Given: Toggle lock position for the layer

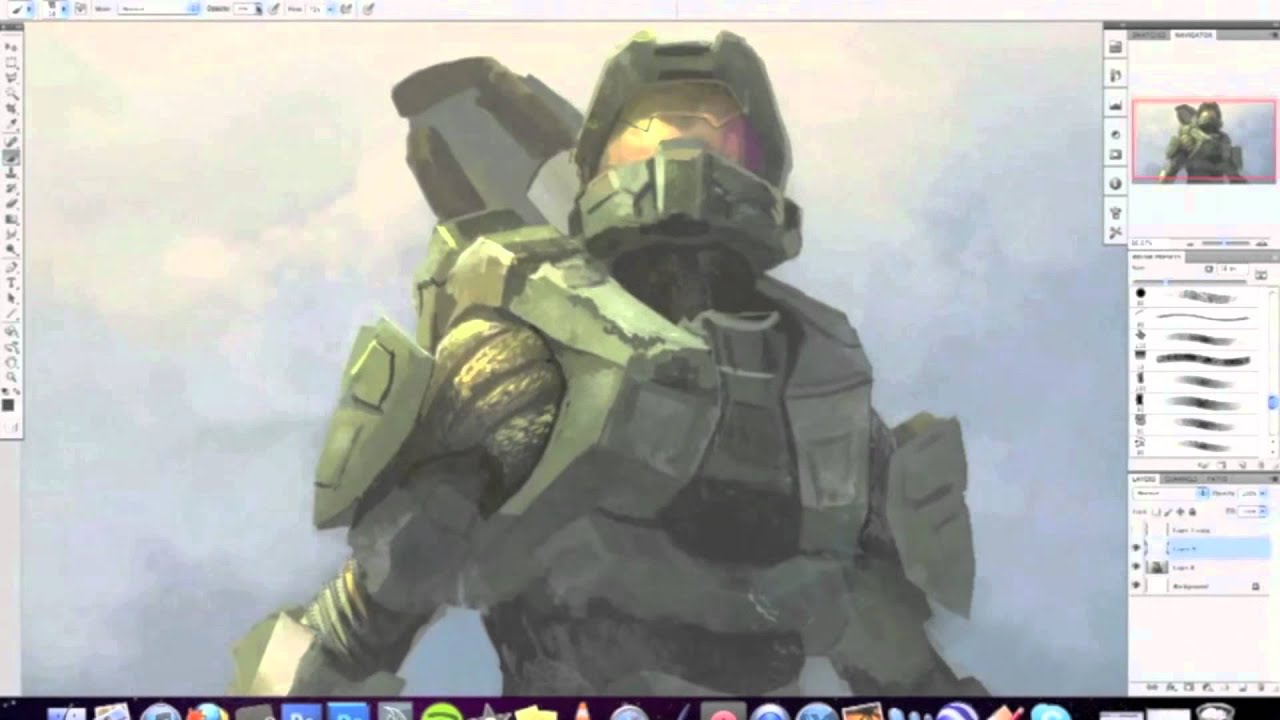Looking at the screenshot, I should click(x=1180, y=512).
